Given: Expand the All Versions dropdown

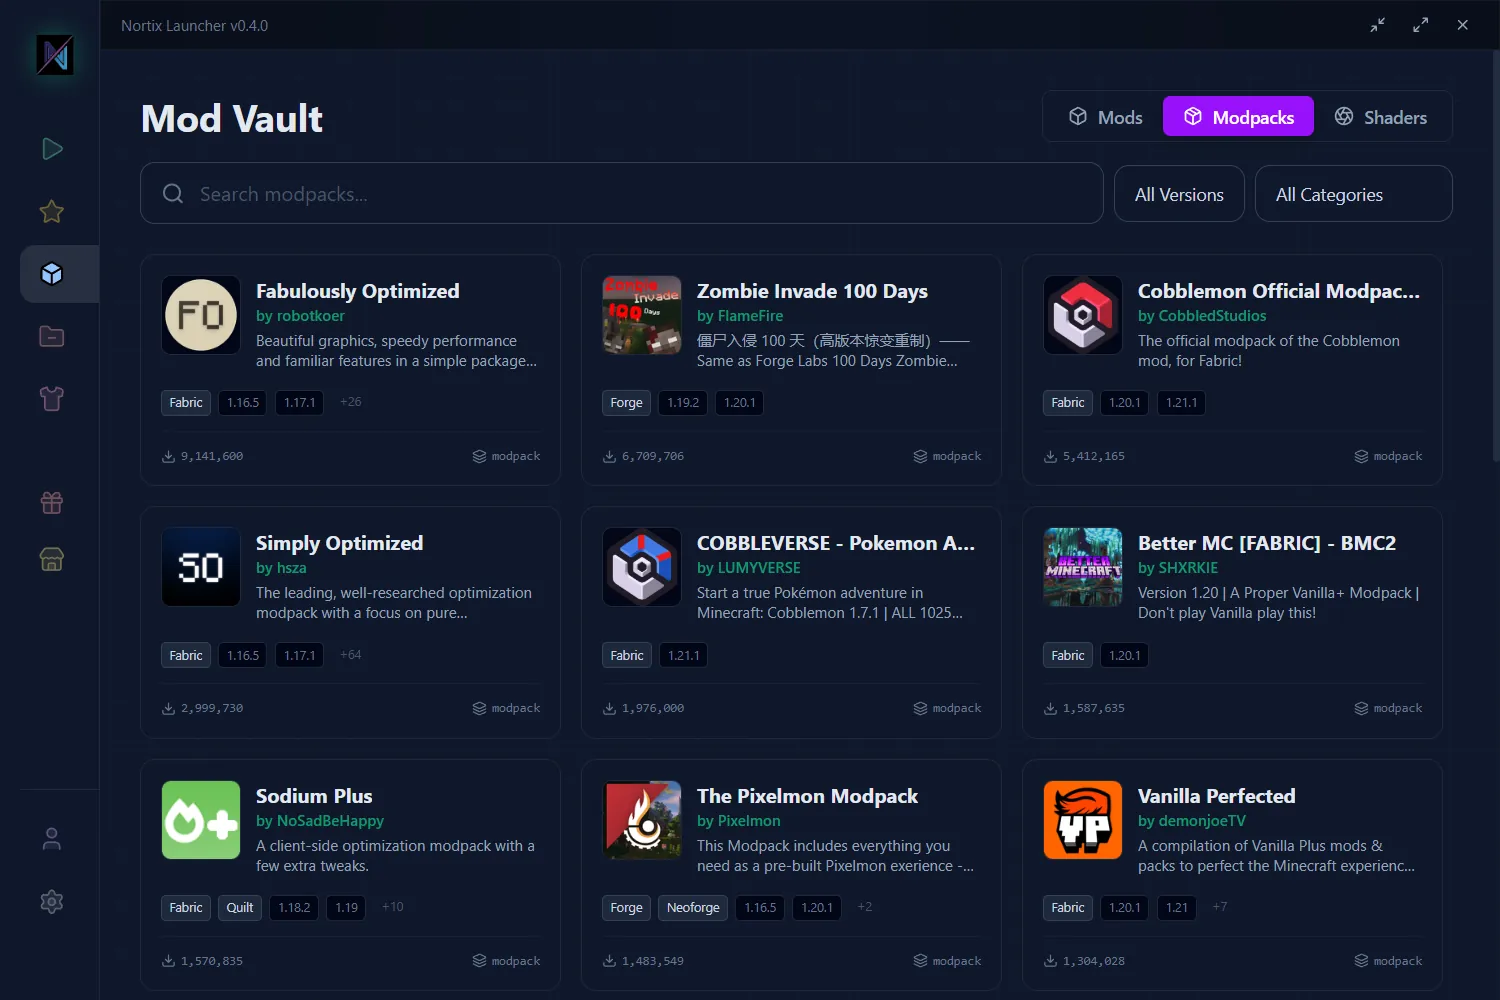Looking at the screenshot, I should pos(1179,194).
